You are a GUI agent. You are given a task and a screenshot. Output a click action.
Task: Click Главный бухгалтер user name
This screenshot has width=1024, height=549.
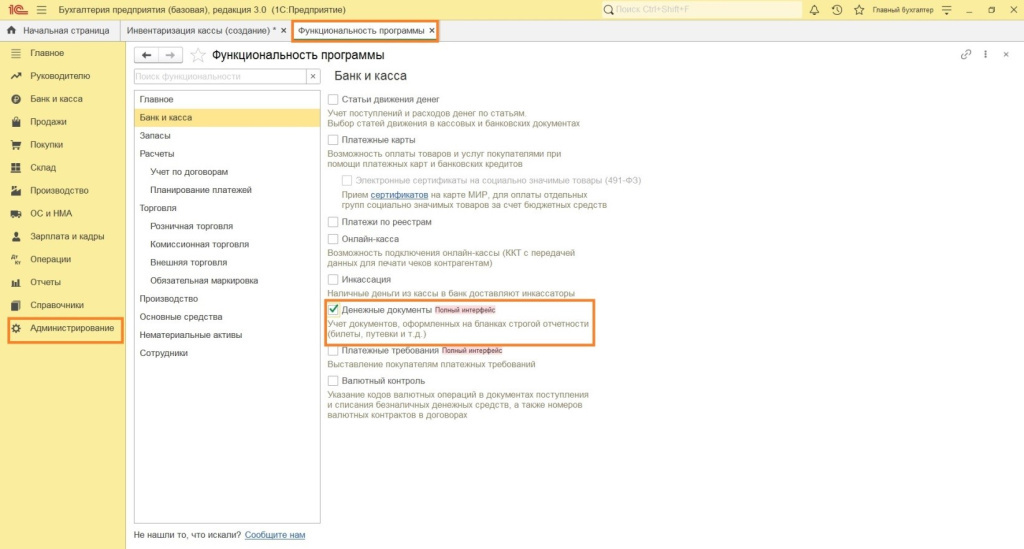click(903, 10)
